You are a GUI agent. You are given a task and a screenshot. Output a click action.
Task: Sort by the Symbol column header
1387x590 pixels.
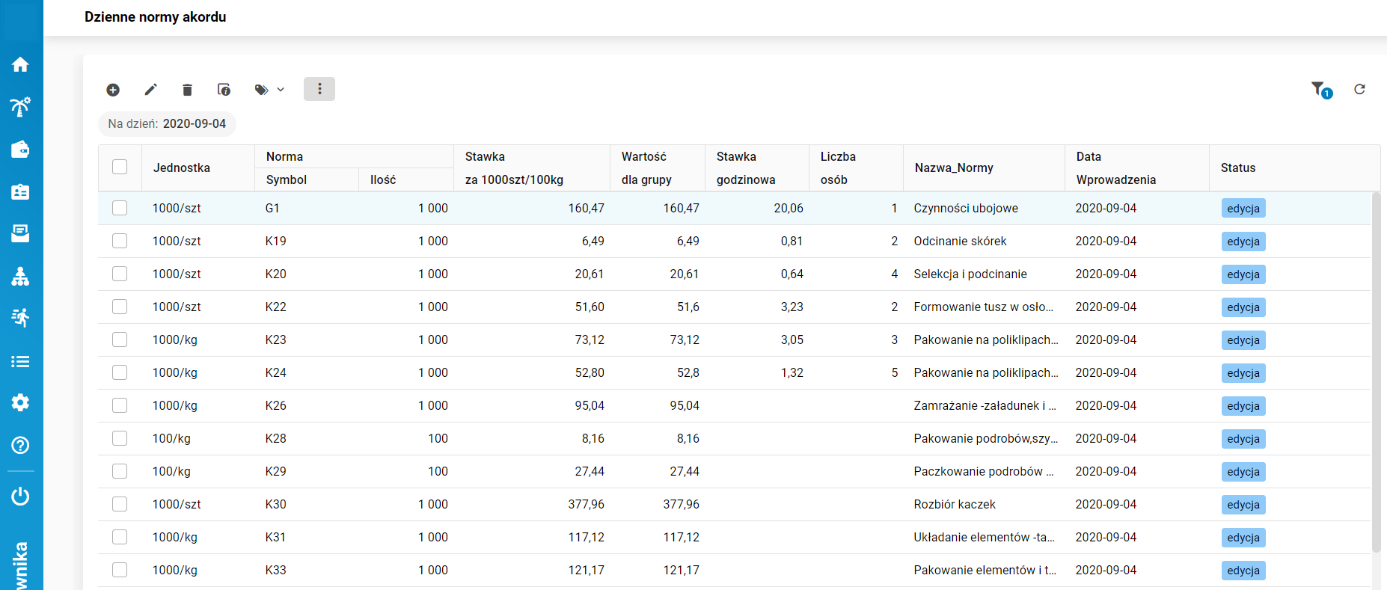[x=286, y=180]
